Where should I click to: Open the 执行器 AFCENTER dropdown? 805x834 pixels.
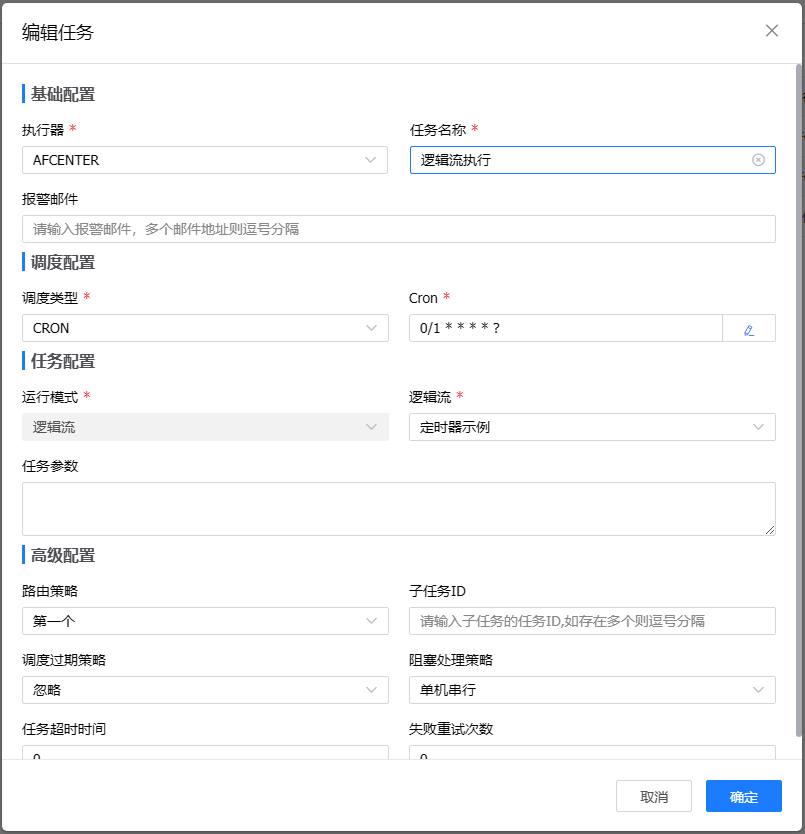click(205, 160)
